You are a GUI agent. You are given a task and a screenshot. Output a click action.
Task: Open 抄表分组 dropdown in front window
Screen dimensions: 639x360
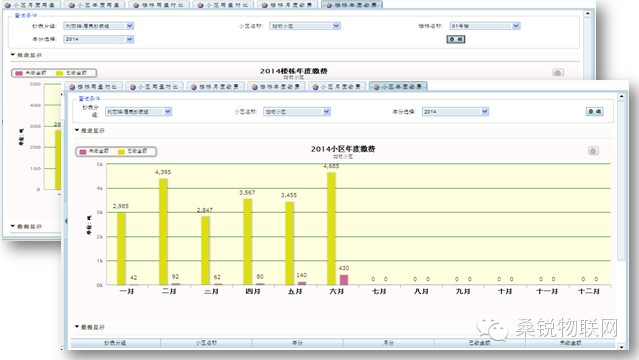[139, 112]
